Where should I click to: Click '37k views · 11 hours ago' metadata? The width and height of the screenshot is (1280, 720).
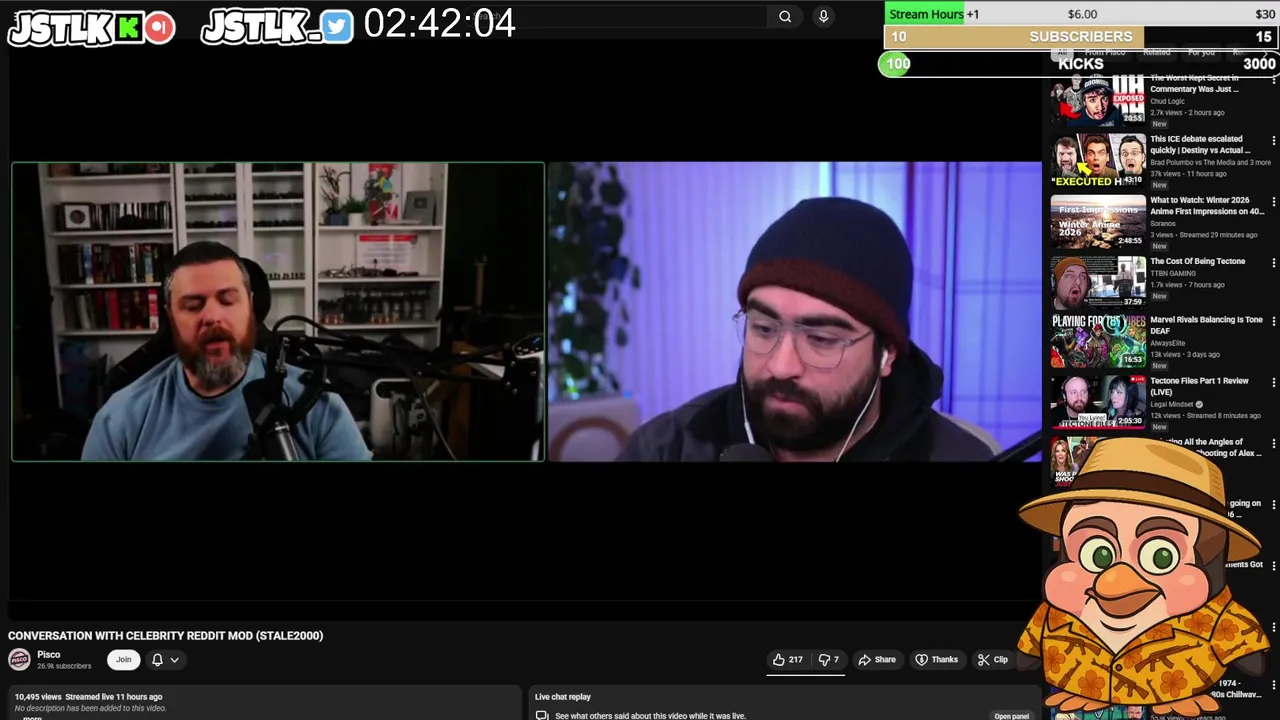[x=1188, y=174]
